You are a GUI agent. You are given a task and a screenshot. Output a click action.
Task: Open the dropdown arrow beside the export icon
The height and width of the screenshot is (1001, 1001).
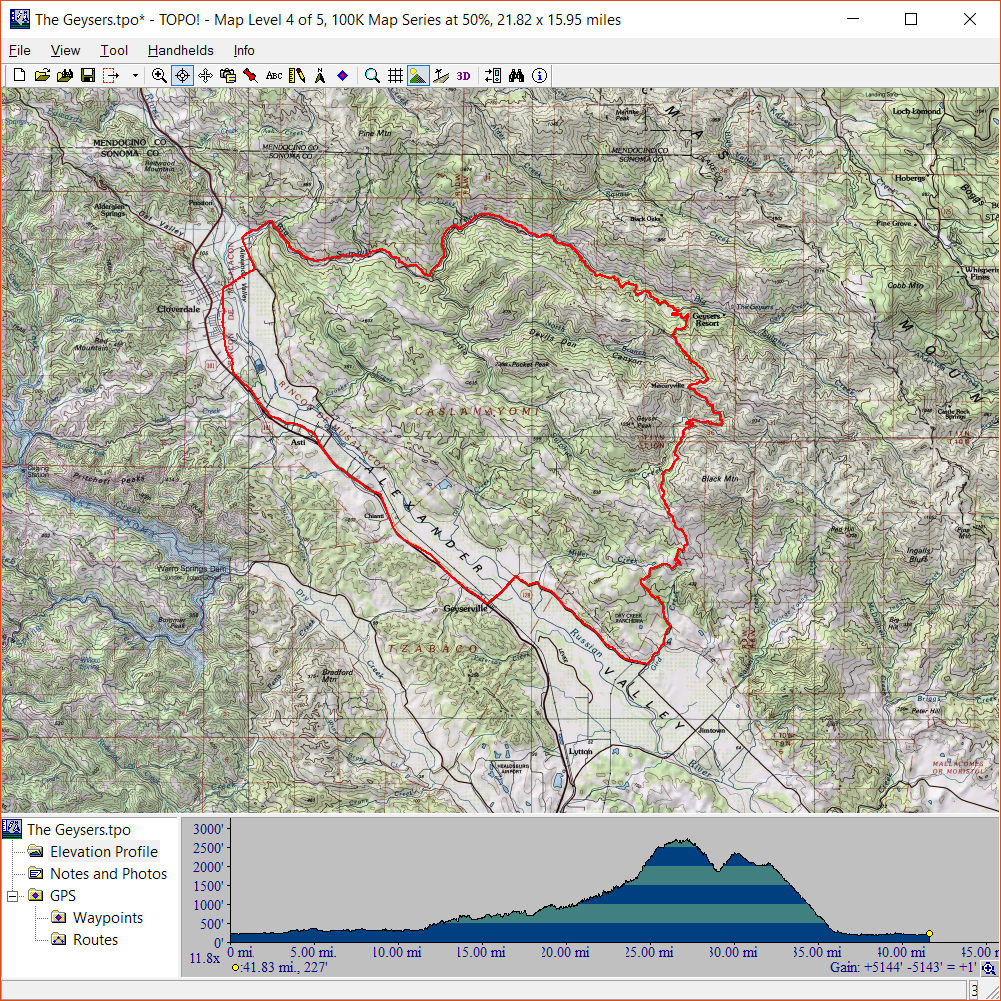click(135, 75)
